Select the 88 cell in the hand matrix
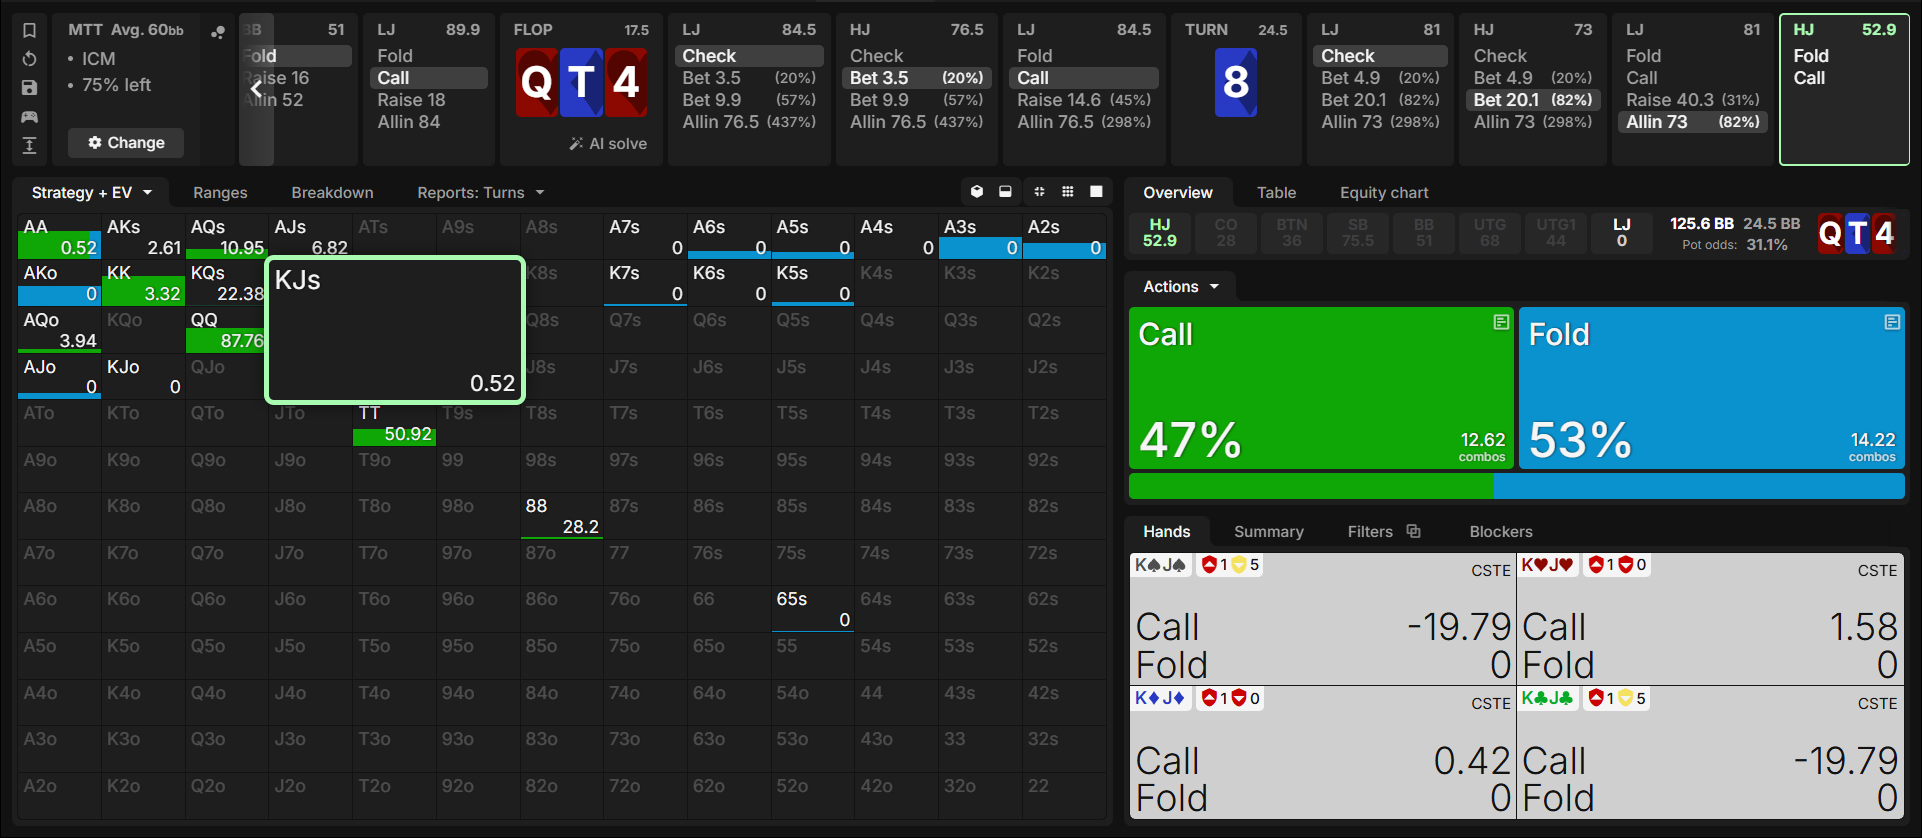The width and height of the screenshot is (1922, 838). [562, 516]
